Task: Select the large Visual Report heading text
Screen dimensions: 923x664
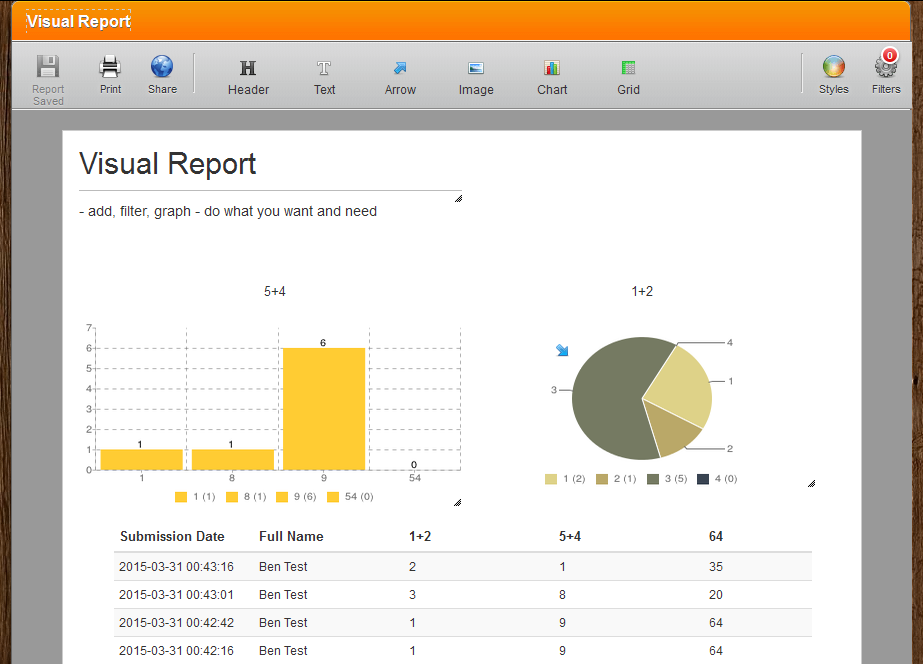Action: click(x=168, y=164)
